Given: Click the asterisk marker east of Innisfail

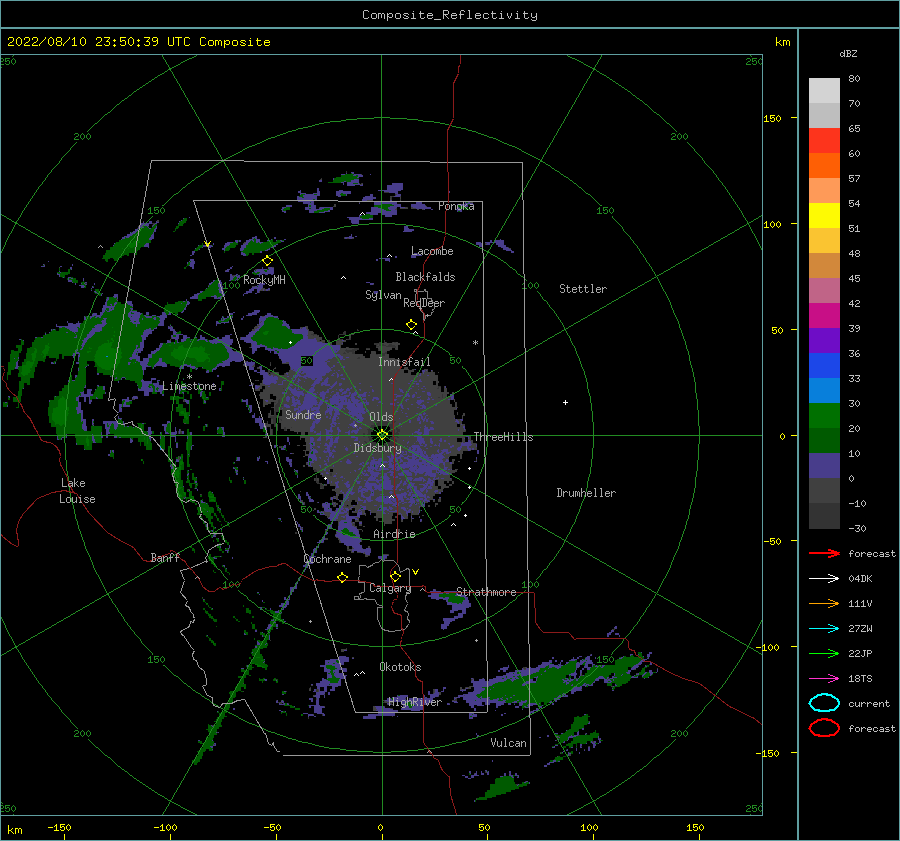Looking at the screenshot, I should tap(475, 343).
